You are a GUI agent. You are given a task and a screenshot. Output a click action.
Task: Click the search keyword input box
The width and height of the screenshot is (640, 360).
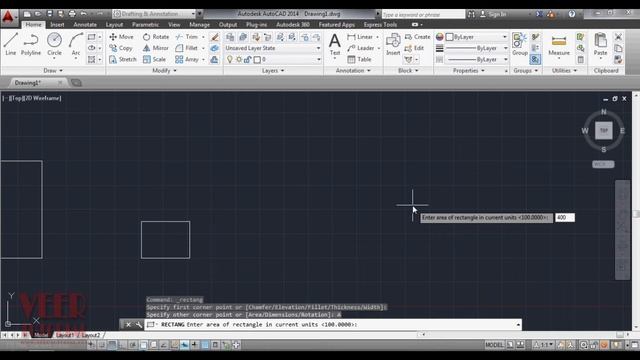423,14
